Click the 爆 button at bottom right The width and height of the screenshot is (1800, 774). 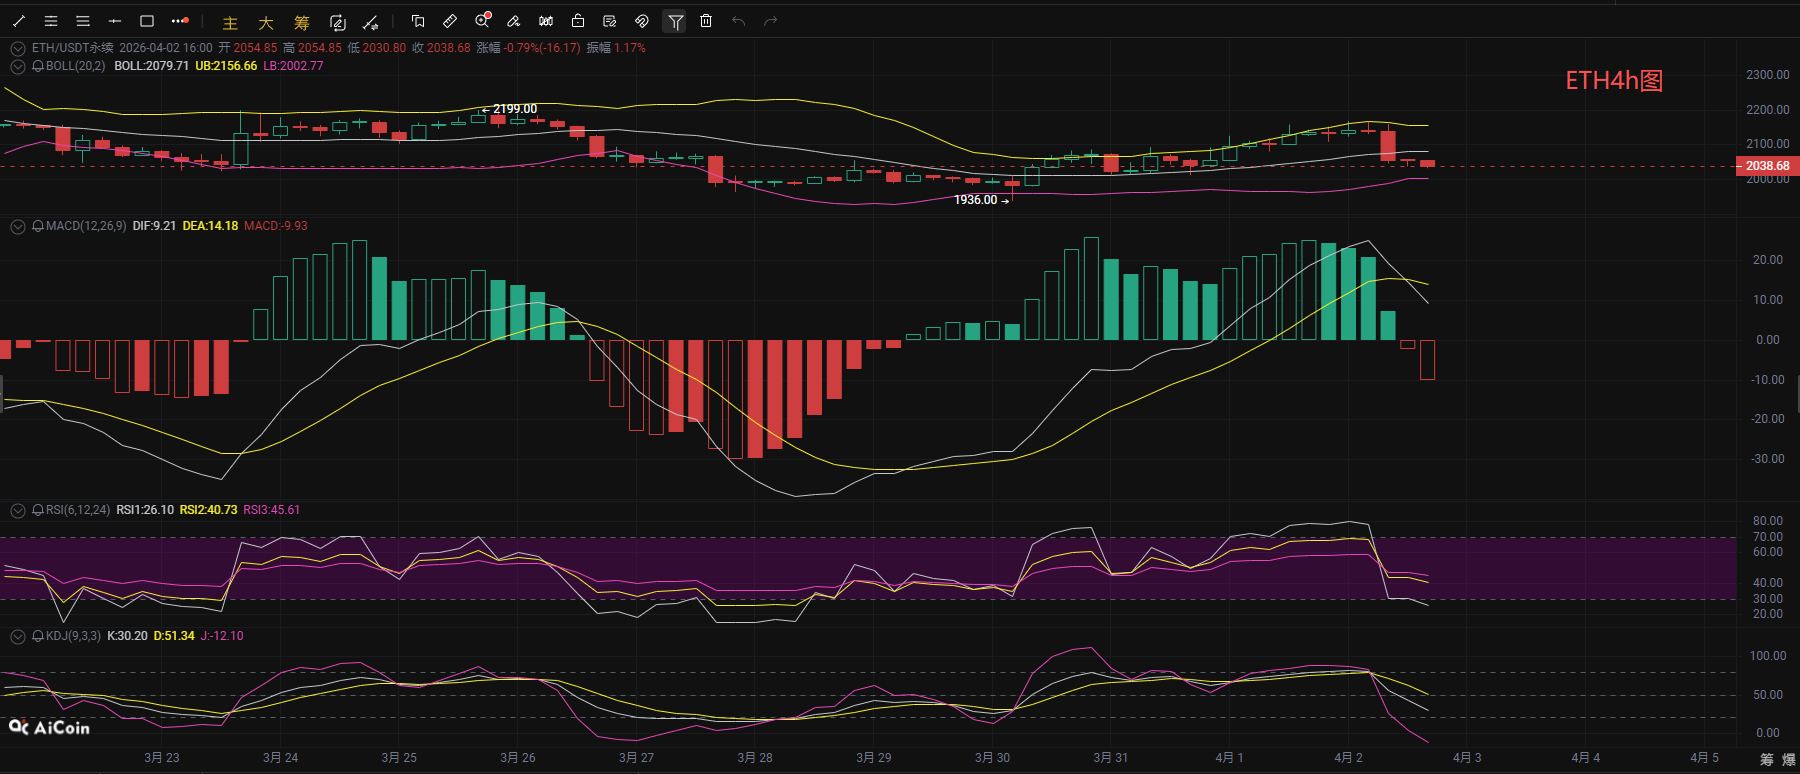pos(1789,760)
